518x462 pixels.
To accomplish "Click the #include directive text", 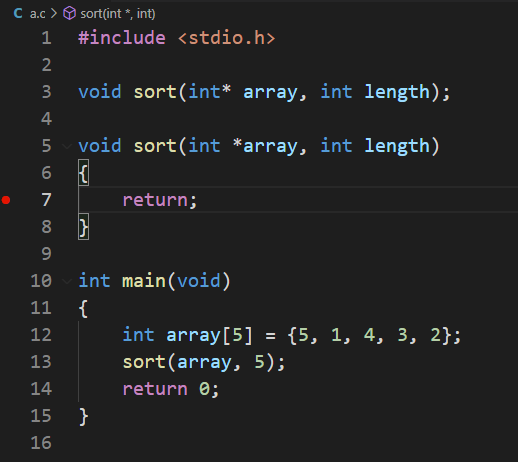I will 122,38.
